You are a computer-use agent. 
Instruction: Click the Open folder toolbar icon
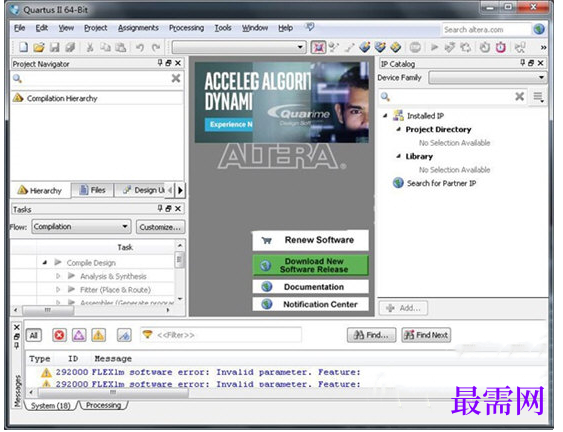pos(39,47)
